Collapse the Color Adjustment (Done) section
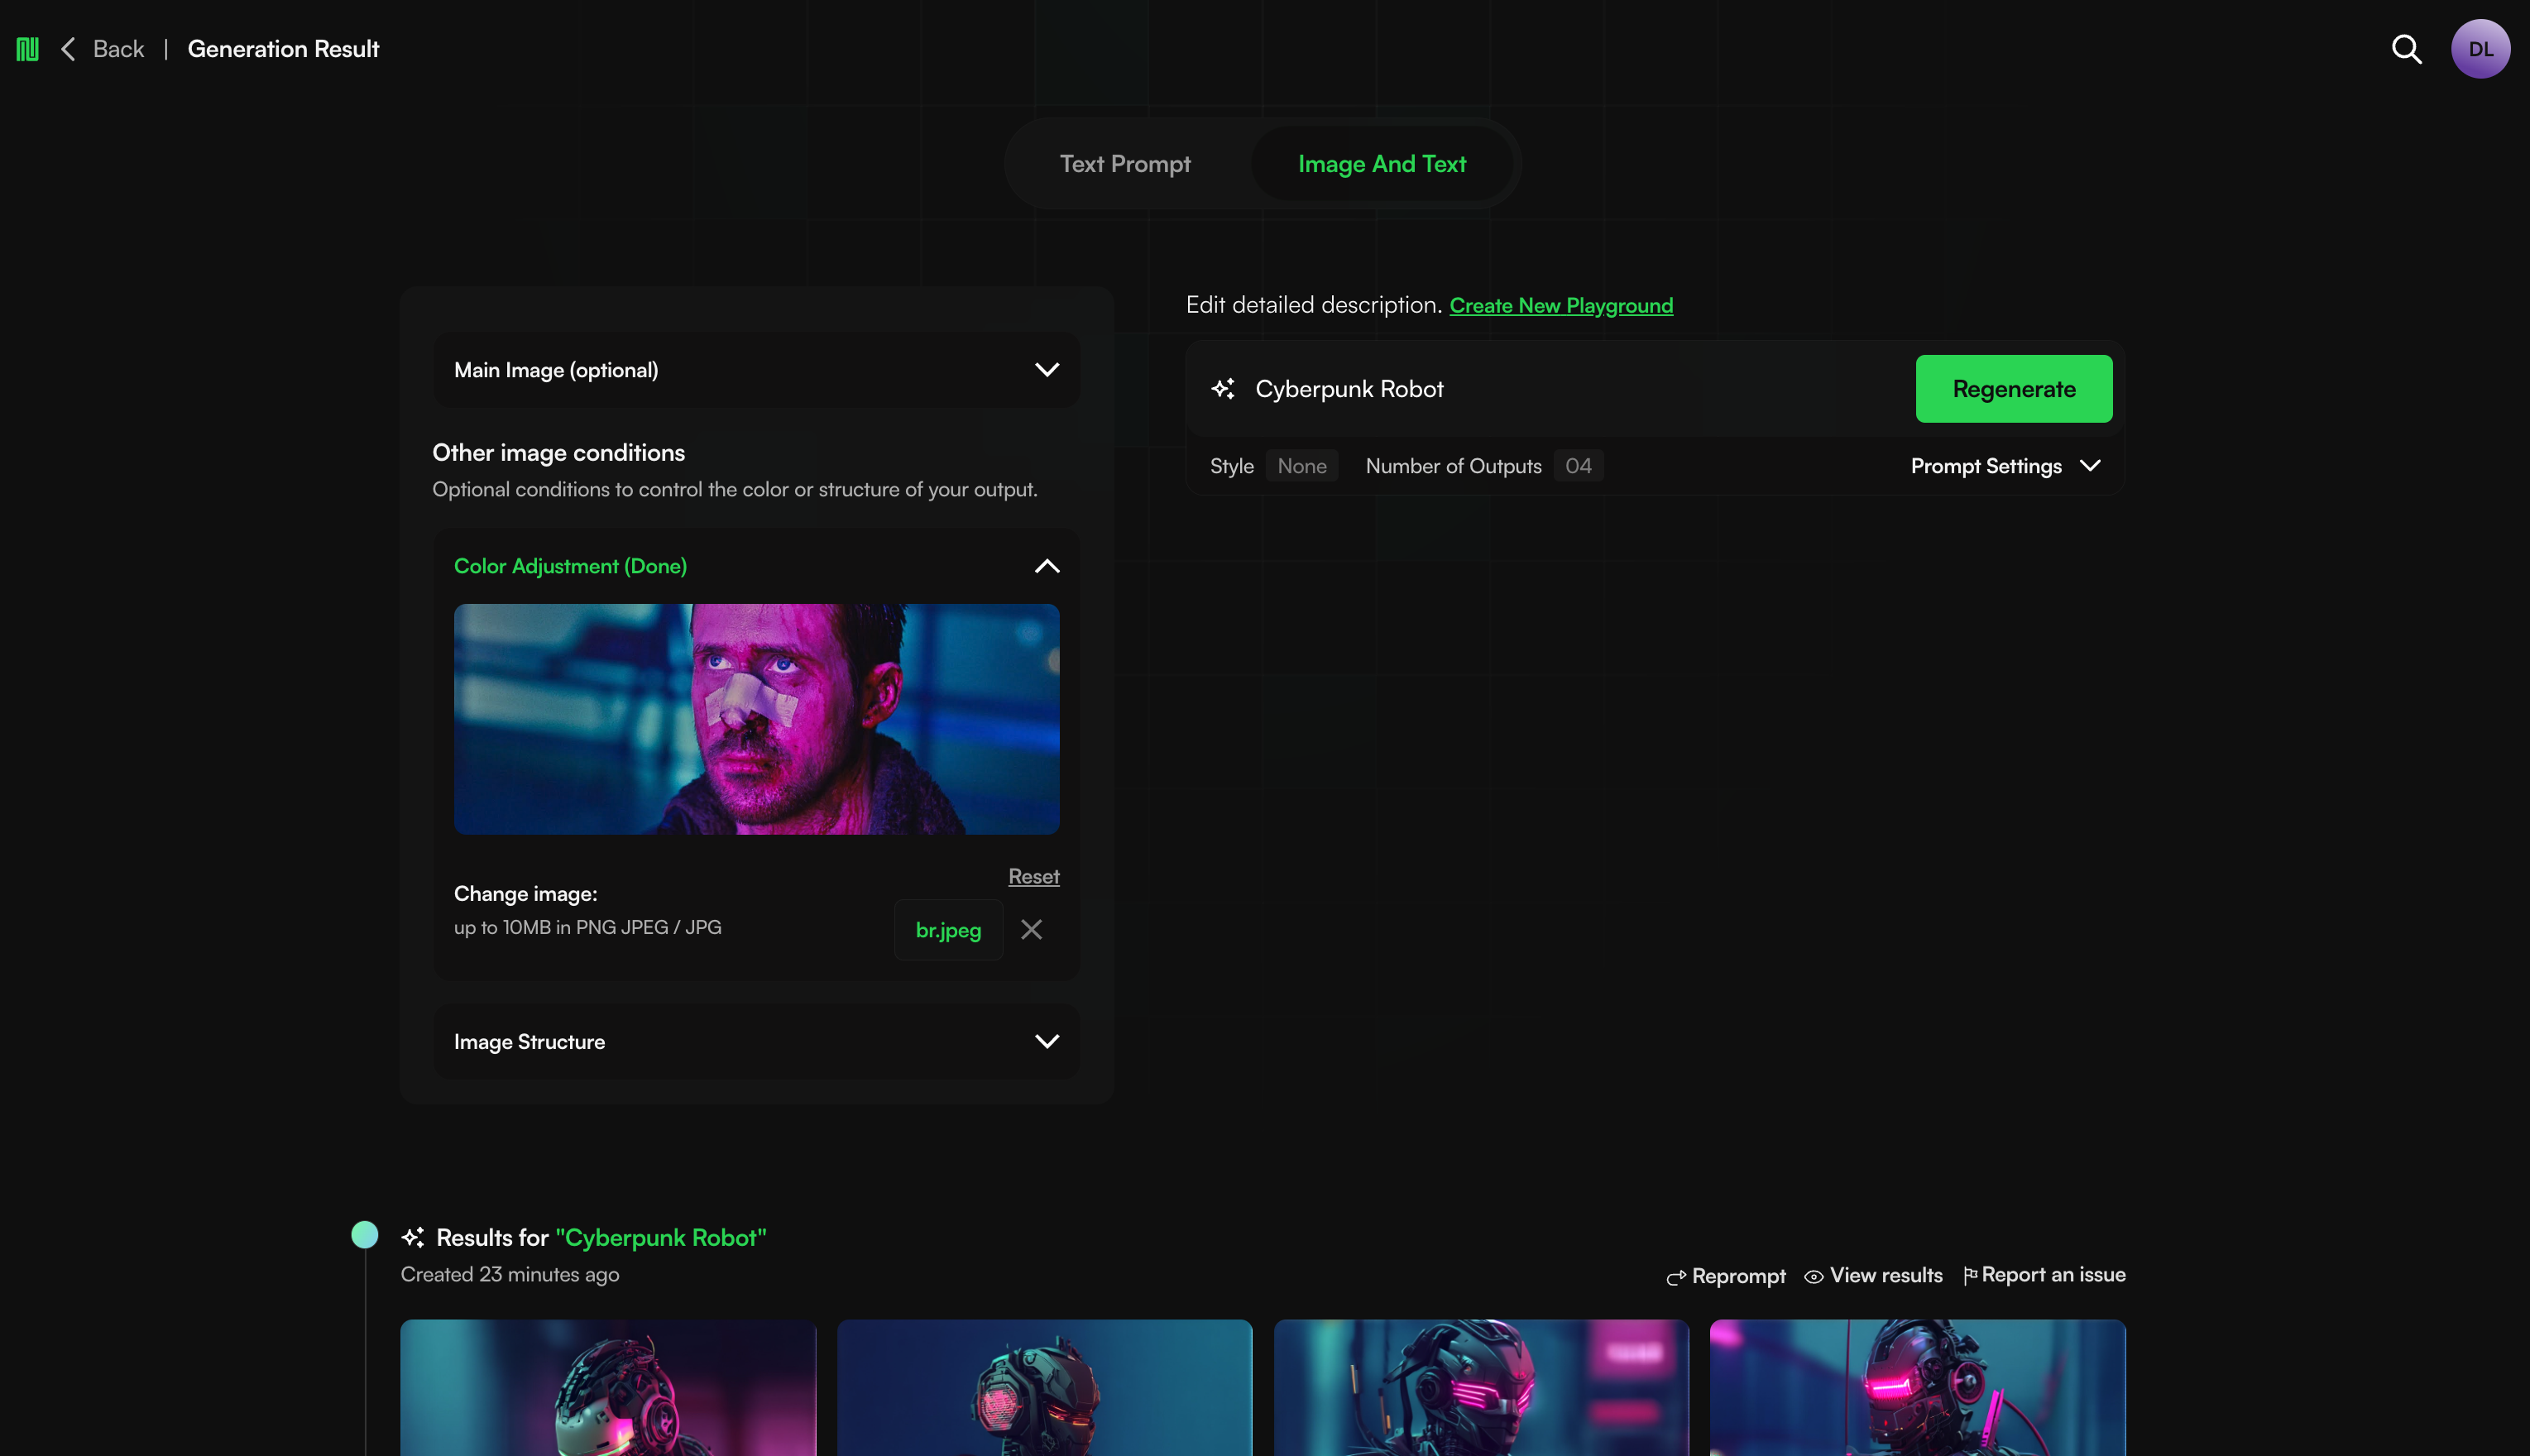Viewport: 2530px width, 1456px height. pyautogui.click(x=1046, y=566)
